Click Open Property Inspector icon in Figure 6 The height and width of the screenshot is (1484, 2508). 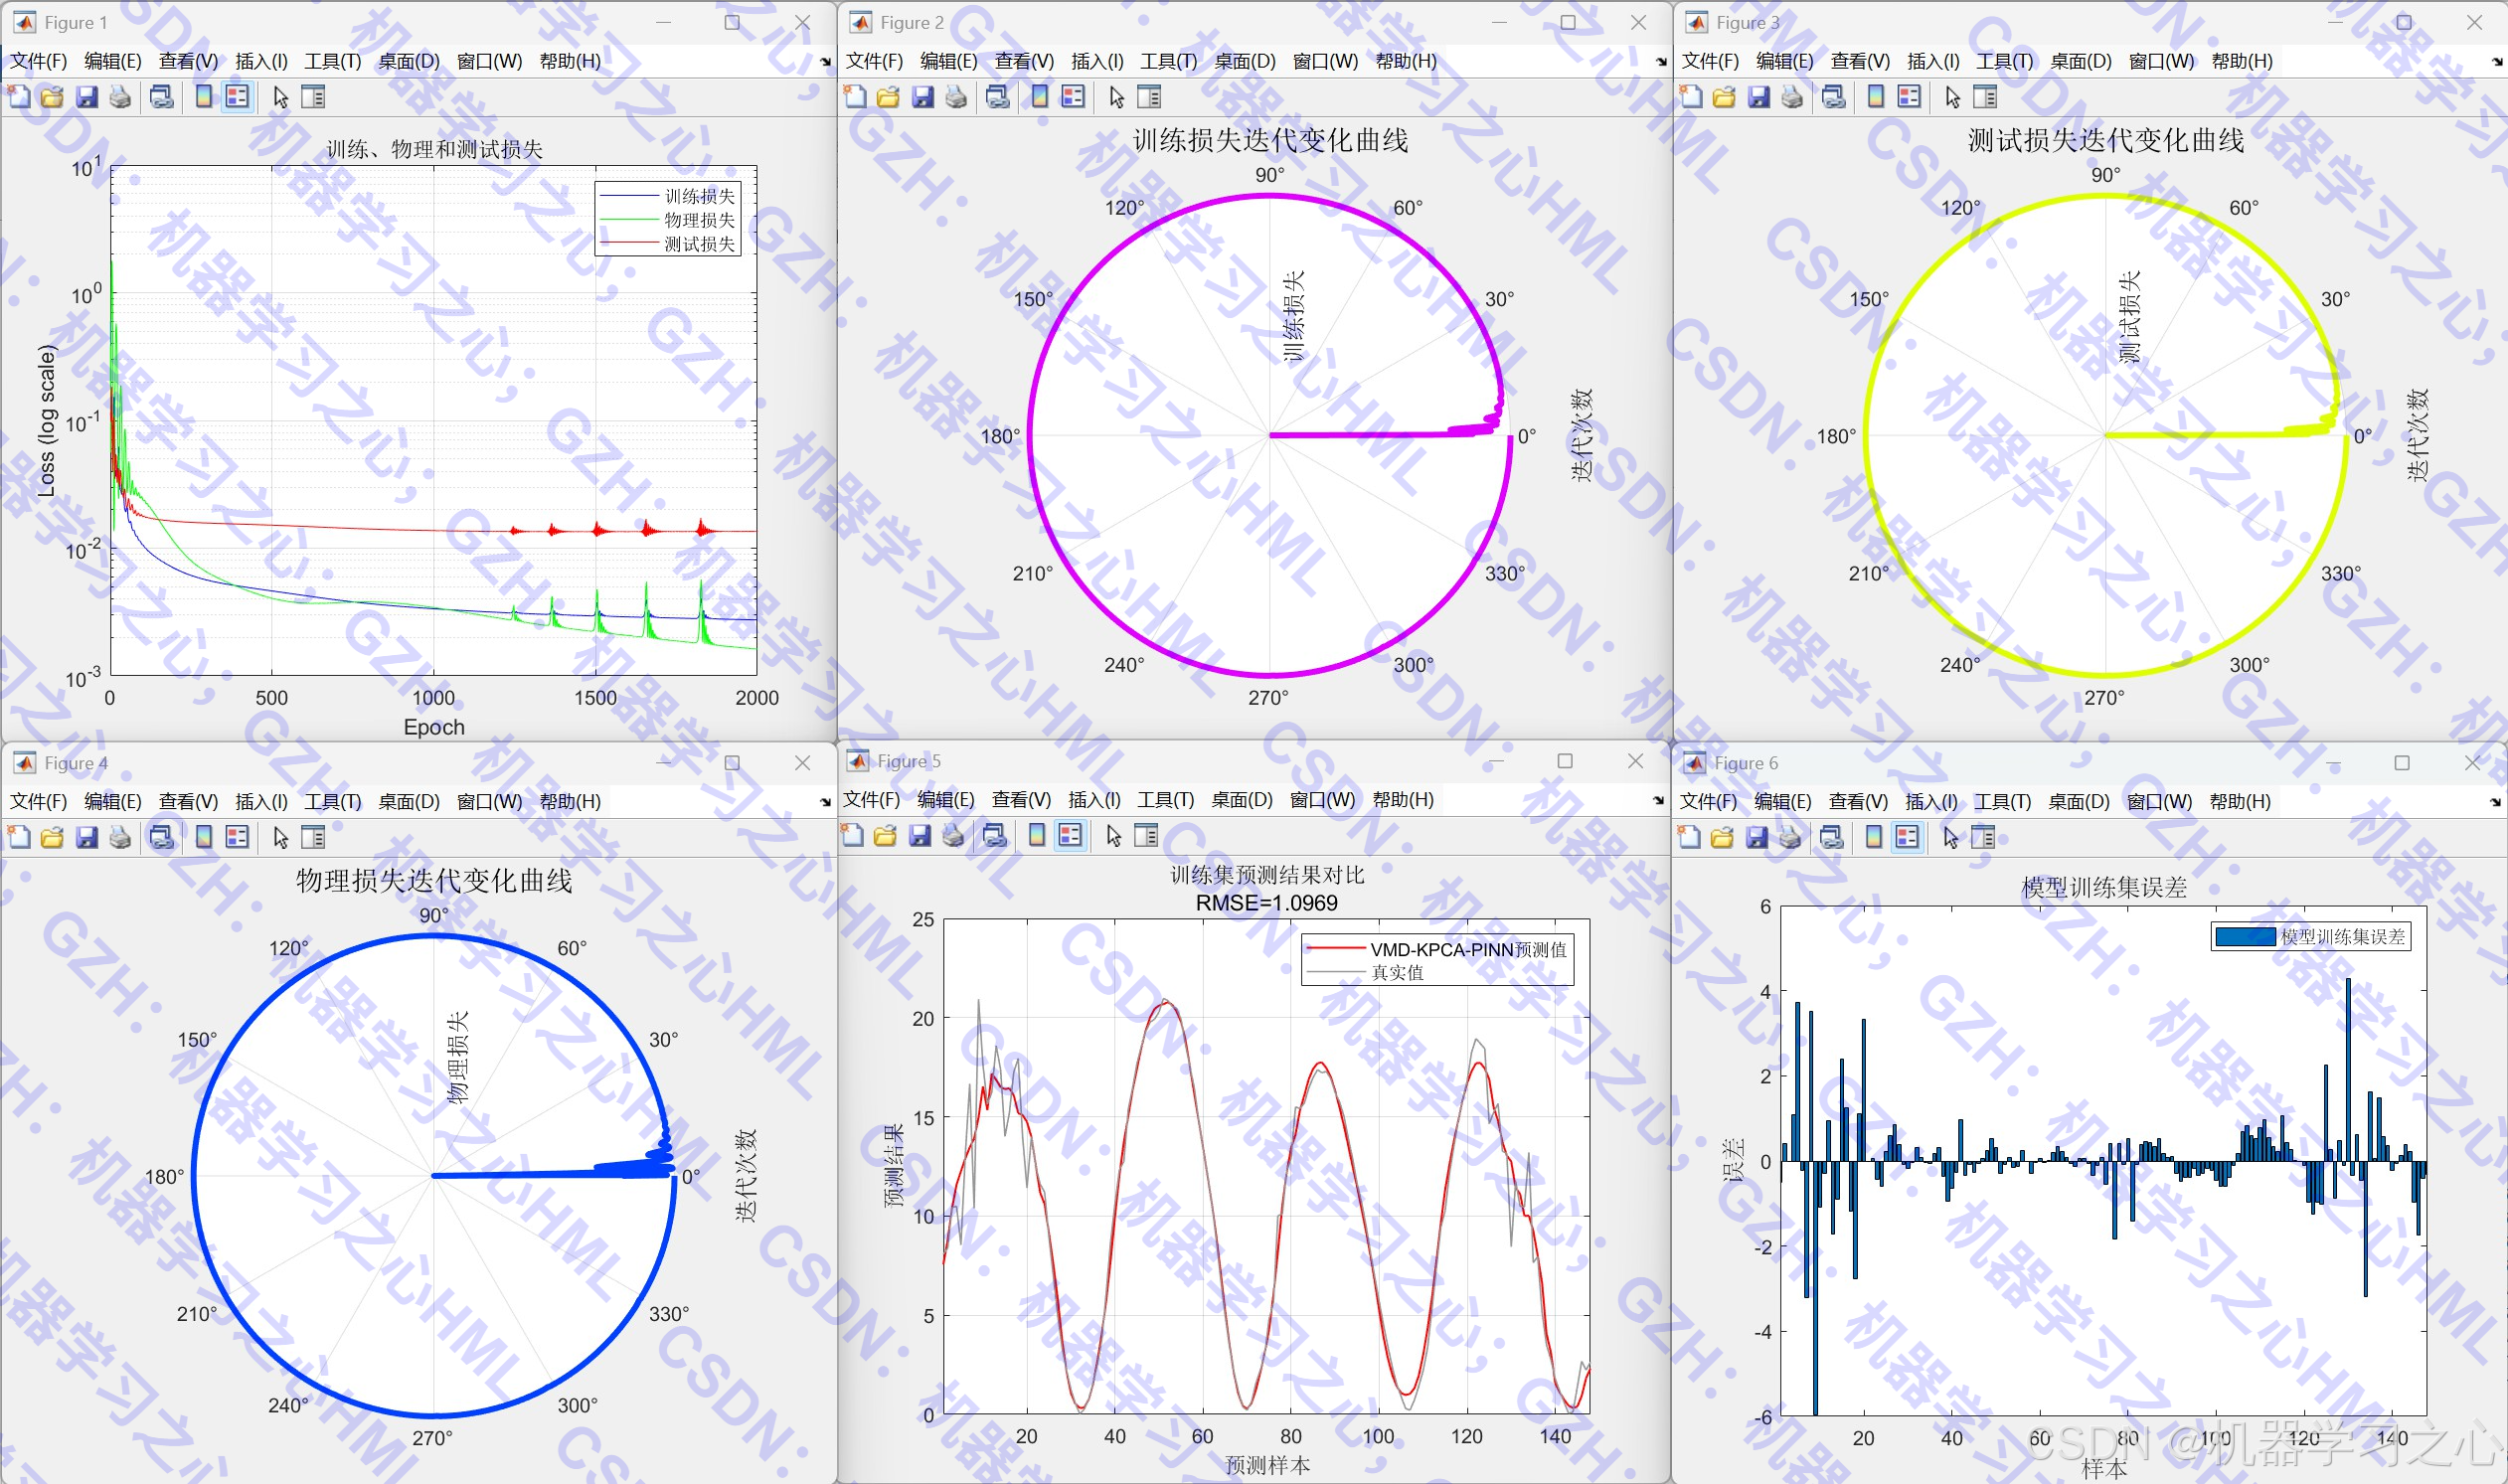click(x=1983, y=837)
